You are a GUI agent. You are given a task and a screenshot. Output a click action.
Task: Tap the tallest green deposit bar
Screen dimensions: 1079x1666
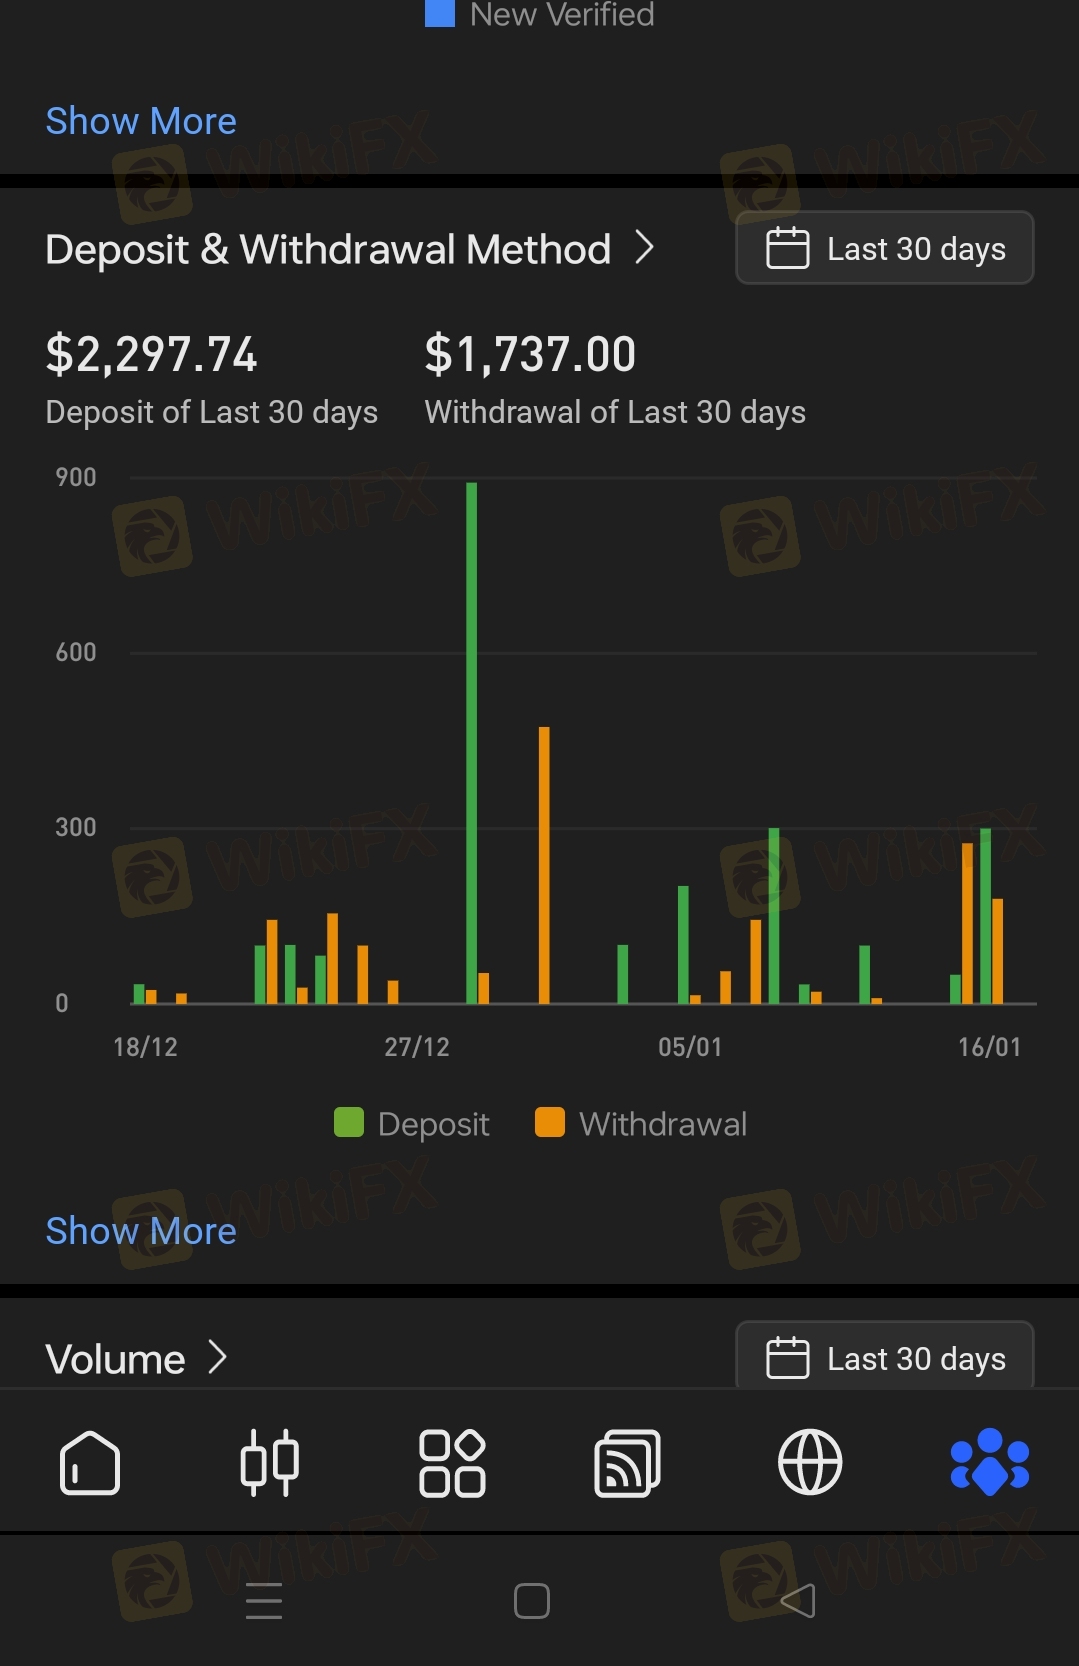tap(472, 742)
